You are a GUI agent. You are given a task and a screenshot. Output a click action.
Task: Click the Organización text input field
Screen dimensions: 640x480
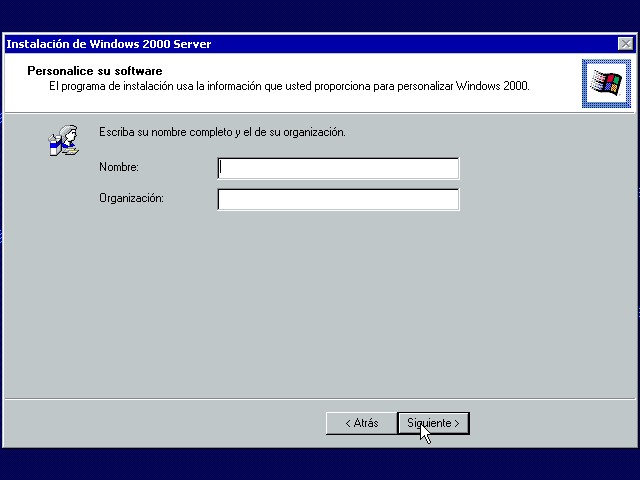coord(338,199)
